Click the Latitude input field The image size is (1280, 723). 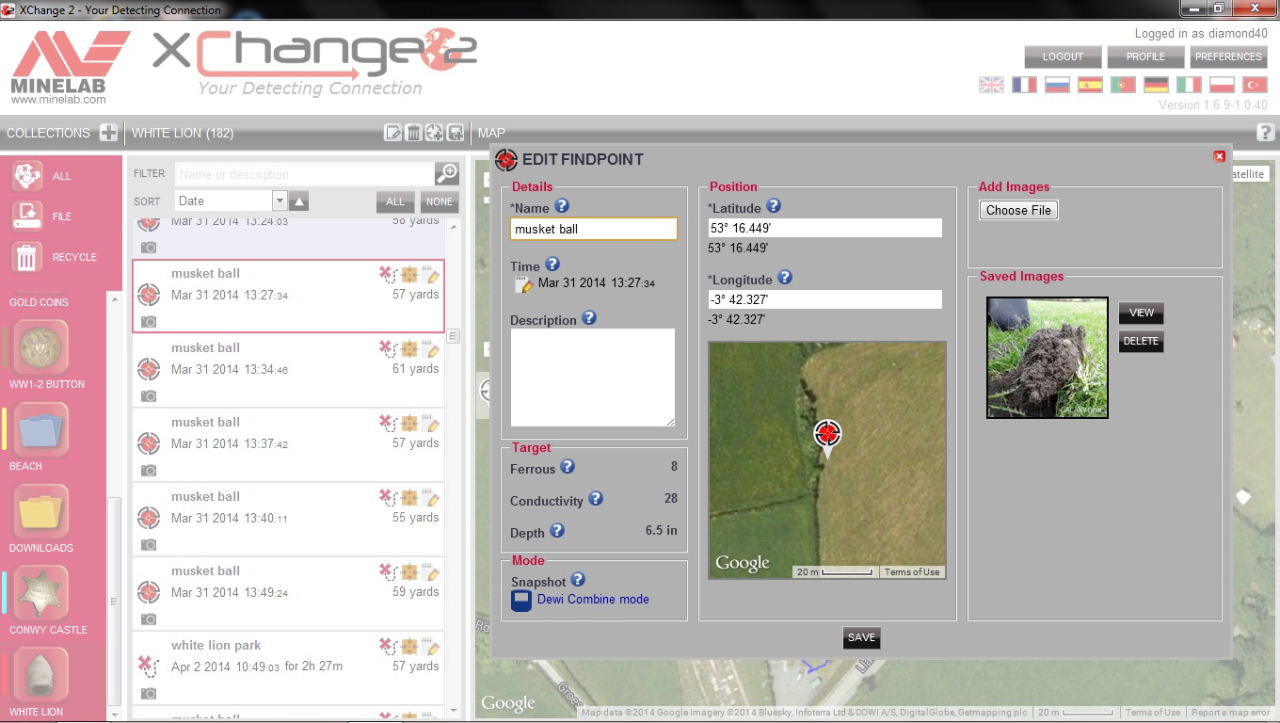coord(825,228)
